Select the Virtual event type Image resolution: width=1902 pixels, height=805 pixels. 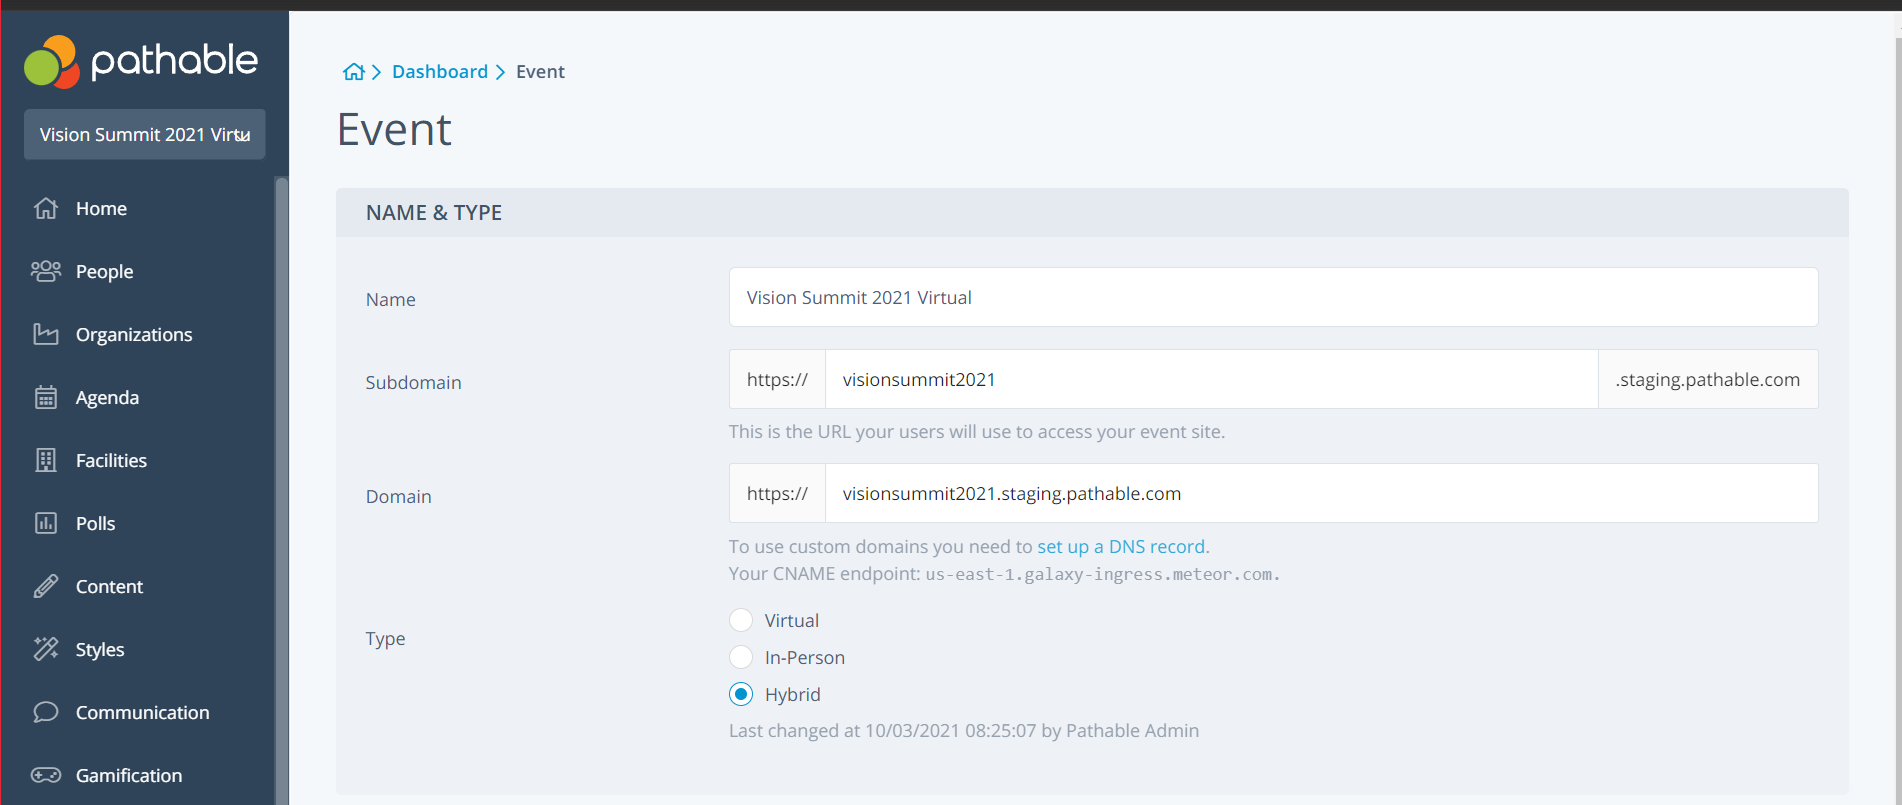coord(741,620)
